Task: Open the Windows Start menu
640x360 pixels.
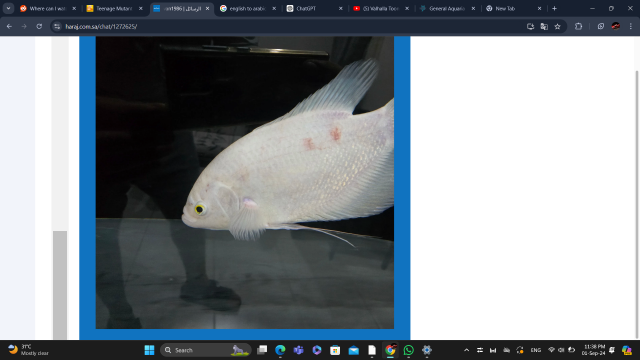Action: click(149, 350)
